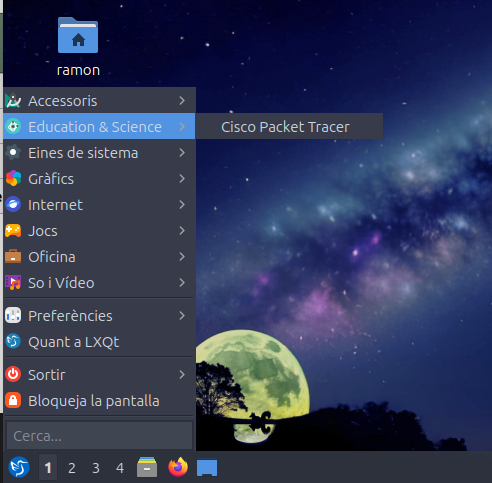Click the Internet globe icon
Image resolution: width=492 pixels, height=483 pixels.
coord(13,205)
